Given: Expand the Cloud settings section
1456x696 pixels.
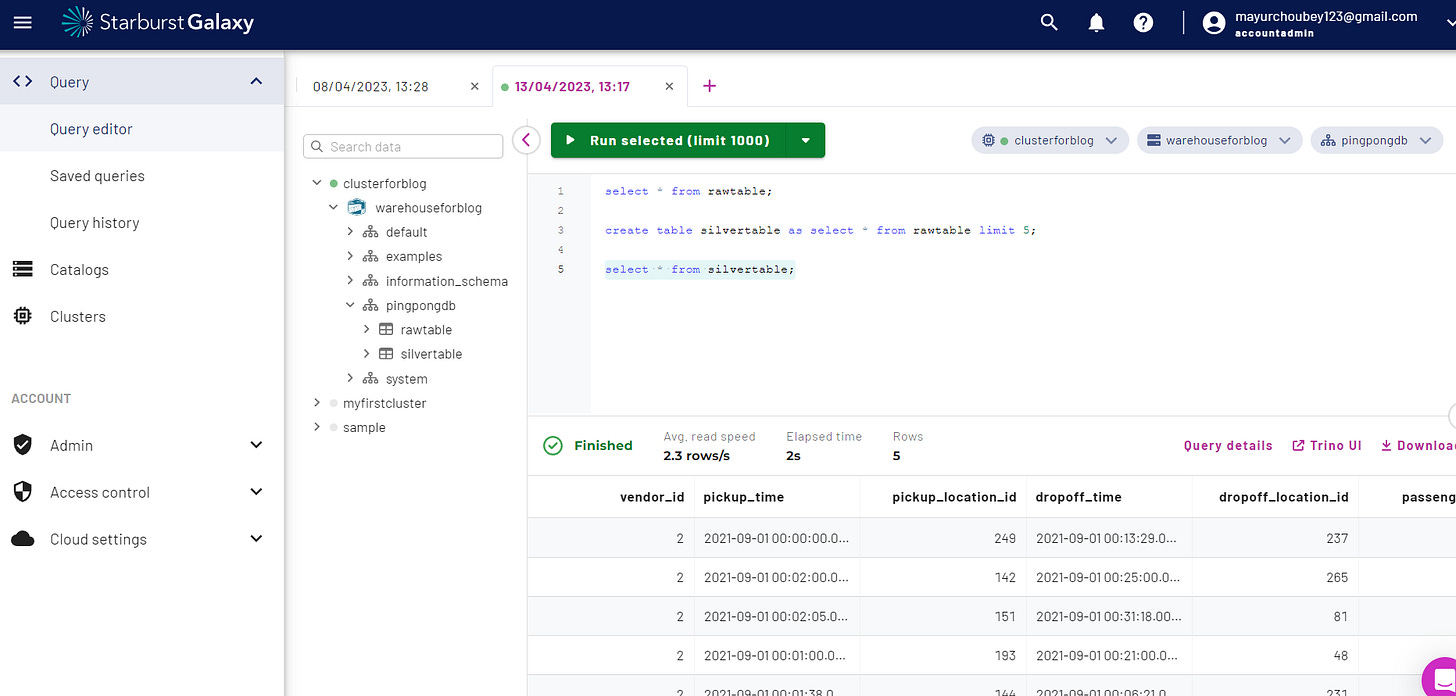Looking at the screenshot, I should 256,539.
